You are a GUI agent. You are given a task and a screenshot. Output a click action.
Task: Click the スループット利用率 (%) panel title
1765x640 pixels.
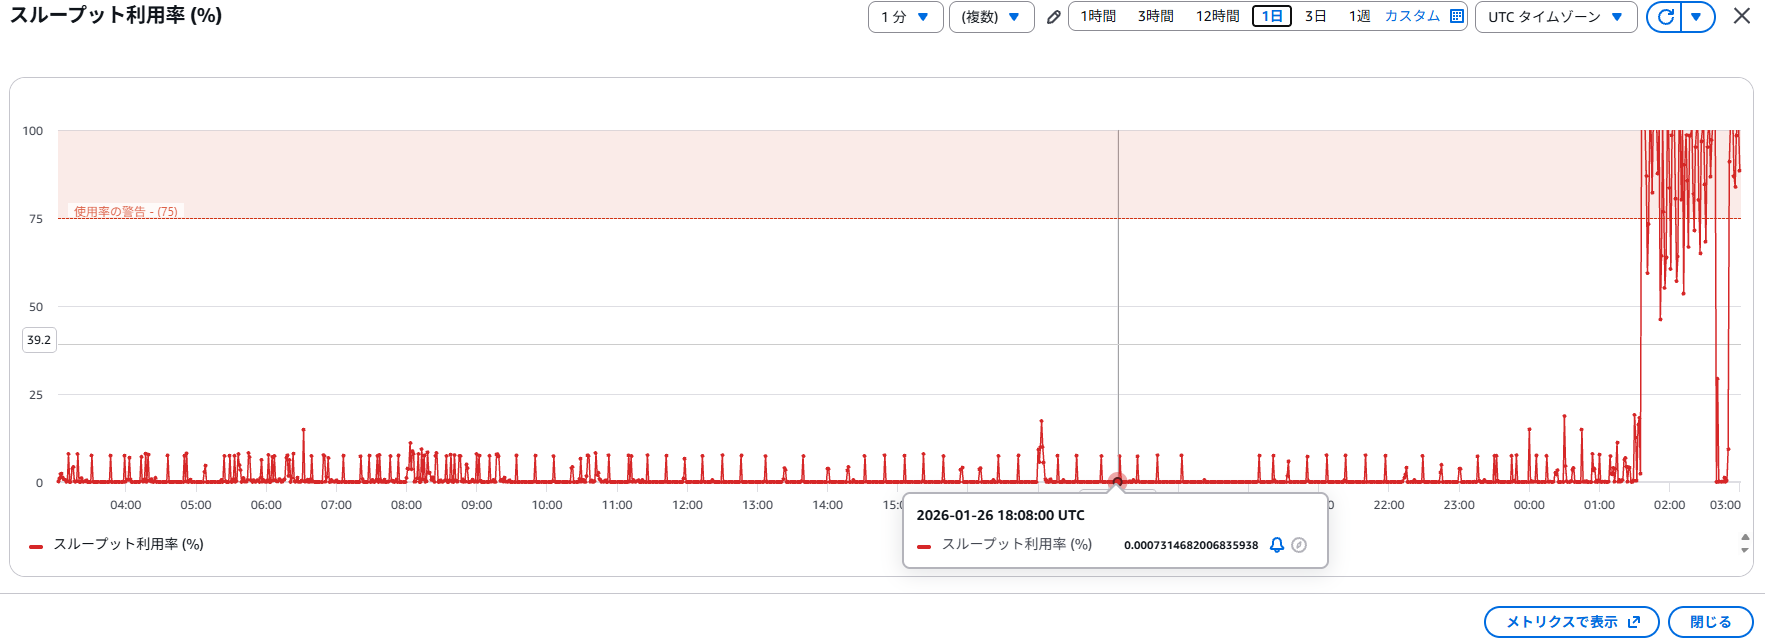pyautogui.click(x=116, y=15)
